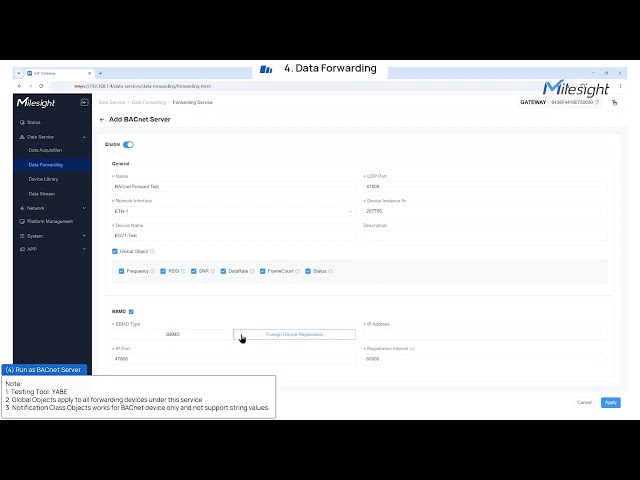The image size is (640, 480).
Task: Reload the page with the browser refresh icon
Action: [41, 86]
